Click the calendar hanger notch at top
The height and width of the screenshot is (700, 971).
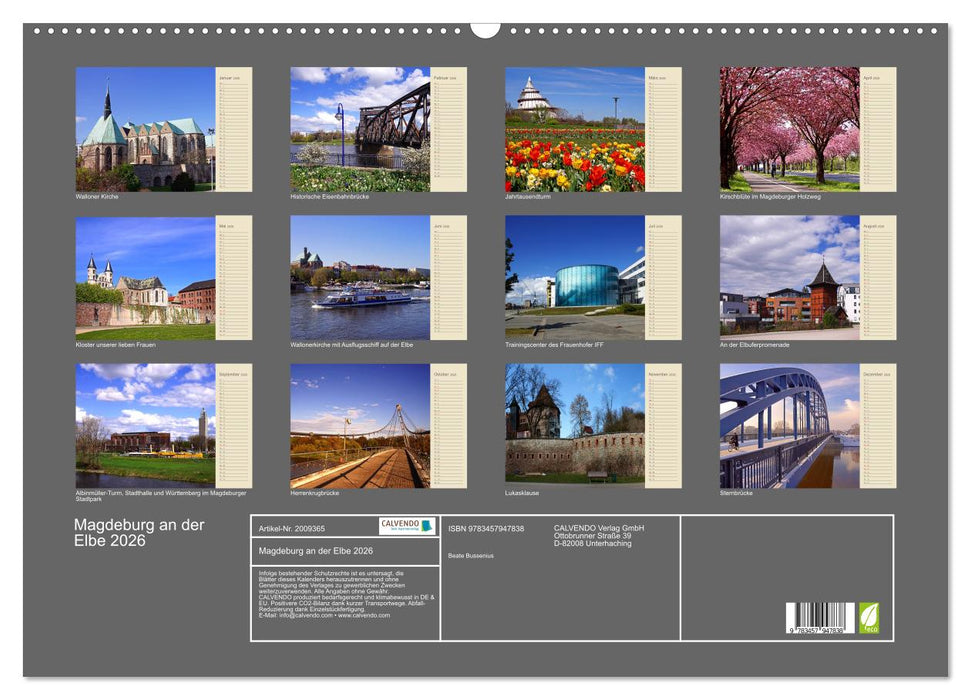(485, 29)
